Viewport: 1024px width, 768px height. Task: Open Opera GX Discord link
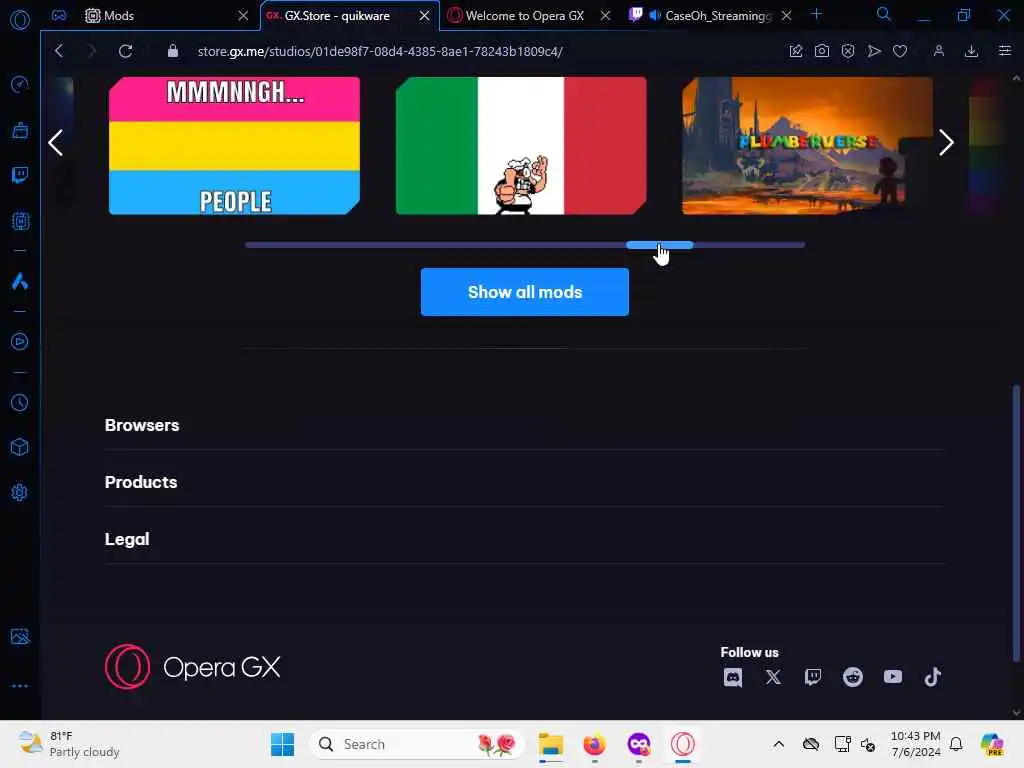[x=733, y=677]
